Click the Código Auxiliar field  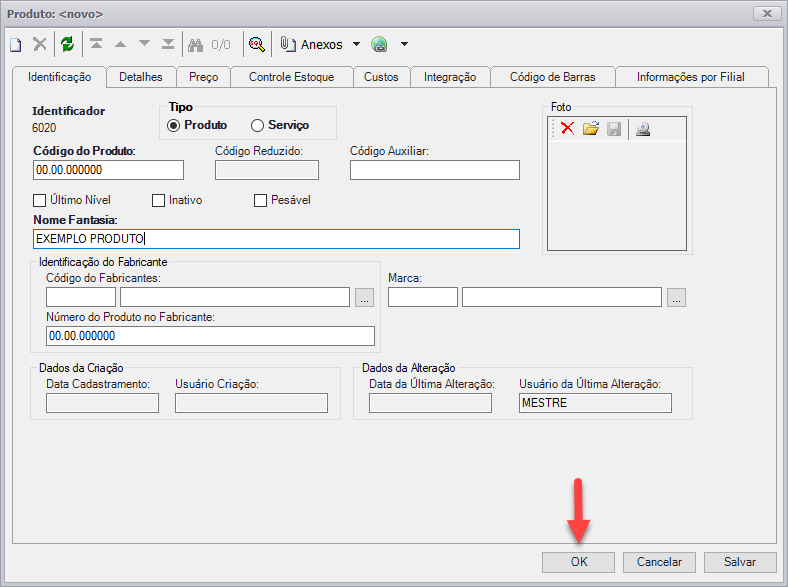(435, 170)
